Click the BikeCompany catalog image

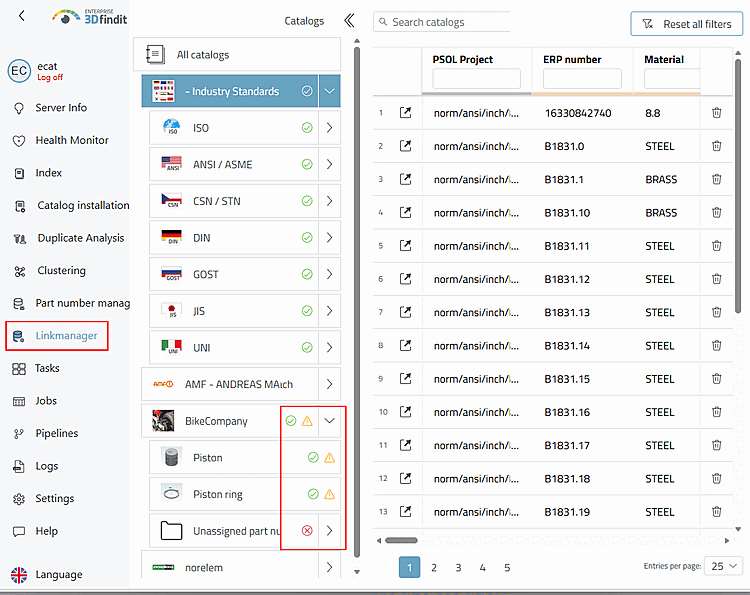[163, 421]
